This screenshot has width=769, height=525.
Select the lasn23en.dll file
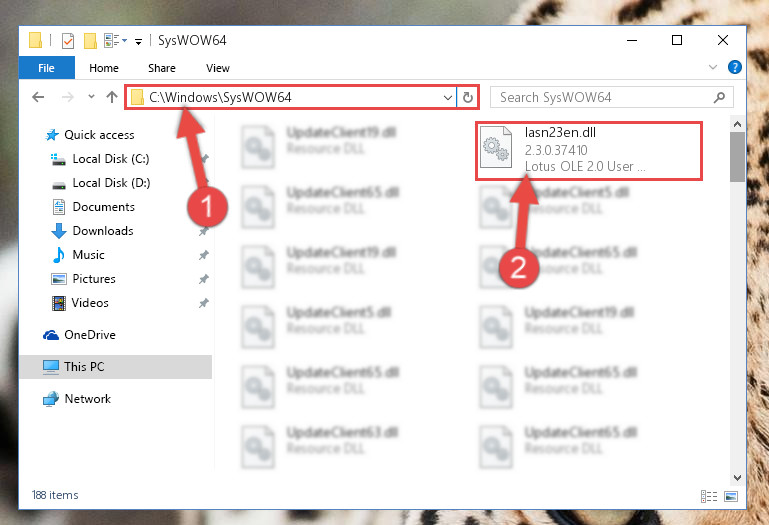pos(588,150)
